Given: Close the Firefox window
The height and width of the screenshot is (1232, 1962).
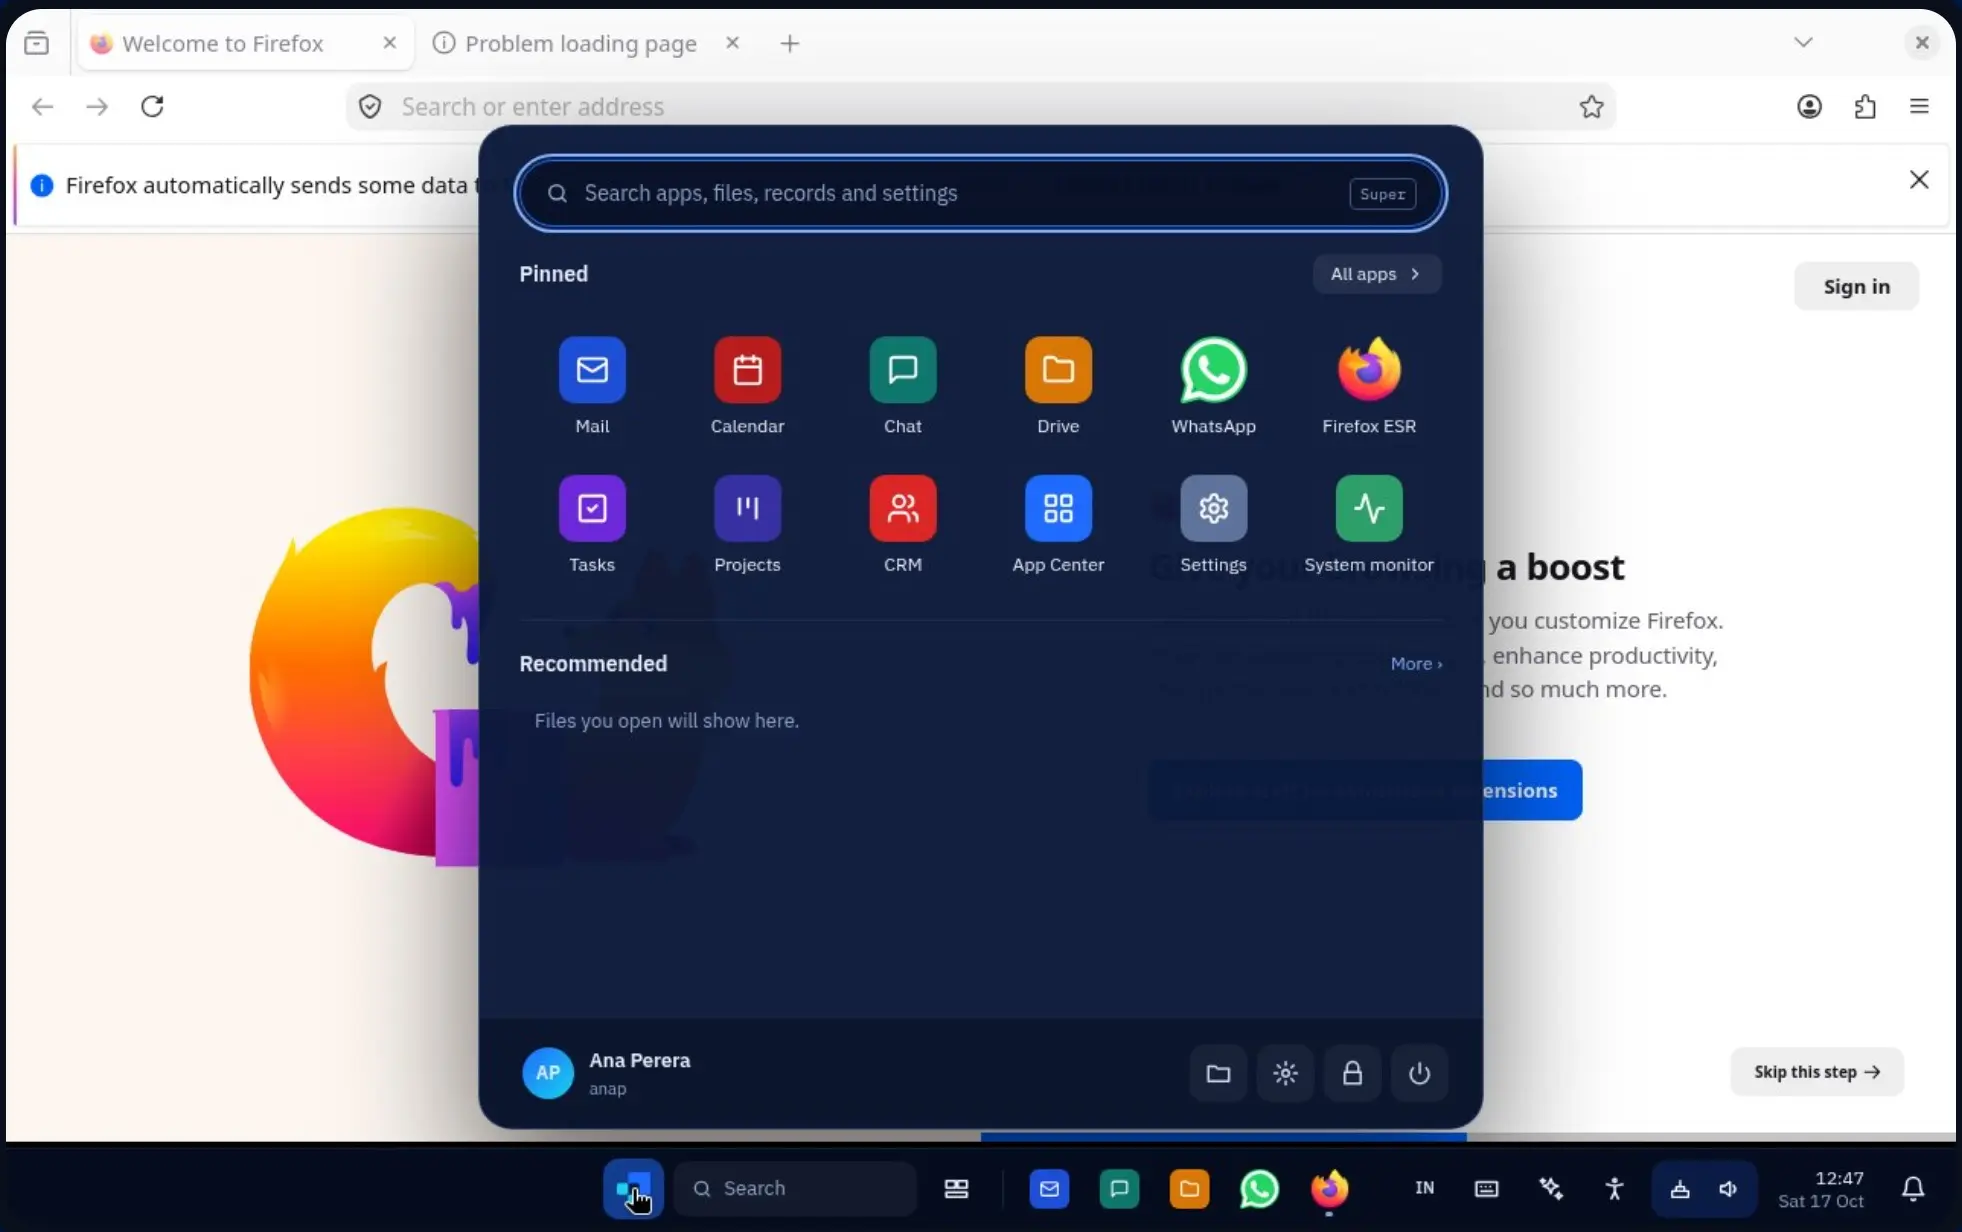Looking at the screenshot, I should point(1921,42).
